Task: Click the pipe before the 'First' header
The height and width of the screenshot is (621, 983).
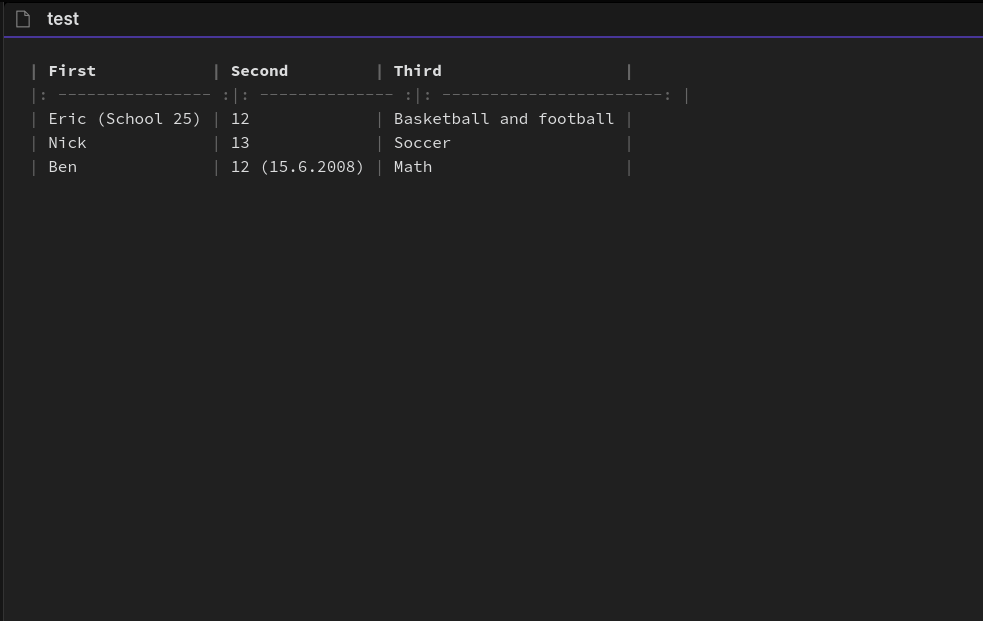Action: [x=34, y=70]
